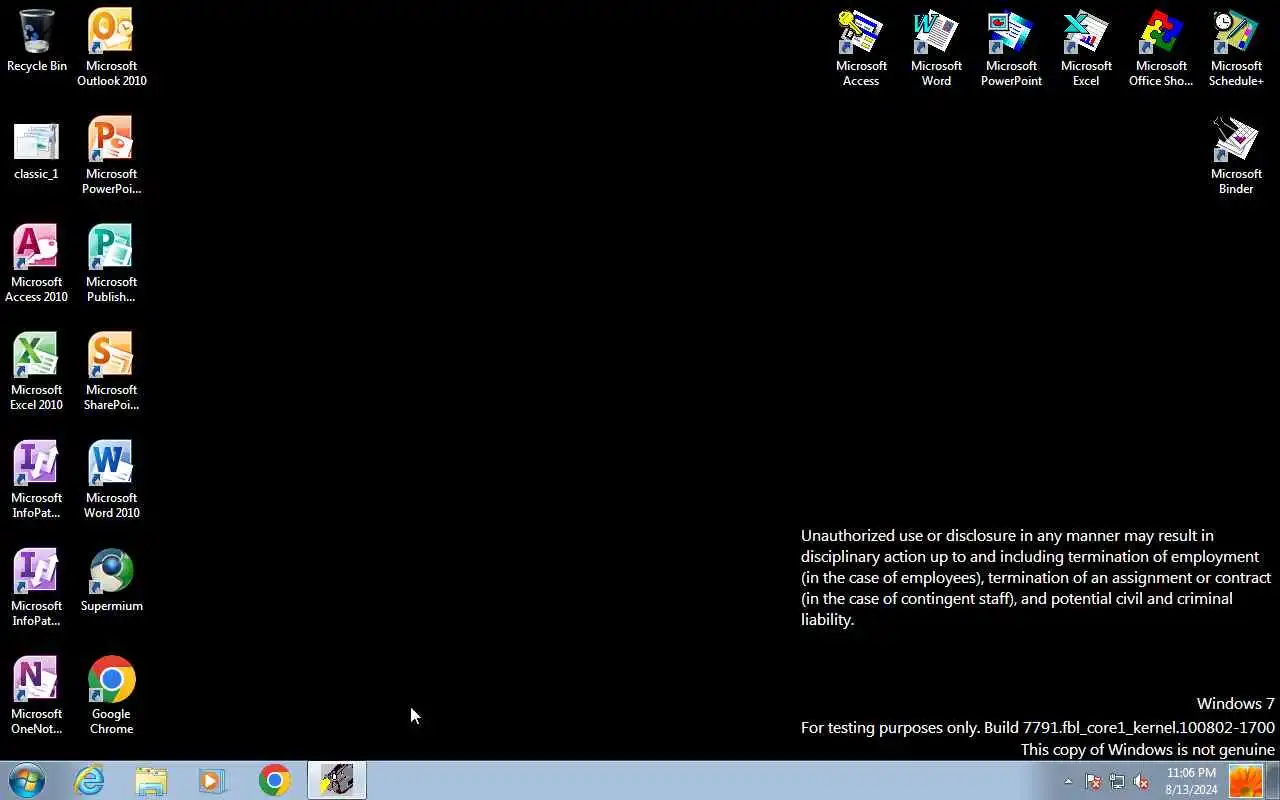This screenshot has height=800, width=1280.
Task: Select the Microsoft Schedule+ desktop shortcut
Action: (1236, 47)
